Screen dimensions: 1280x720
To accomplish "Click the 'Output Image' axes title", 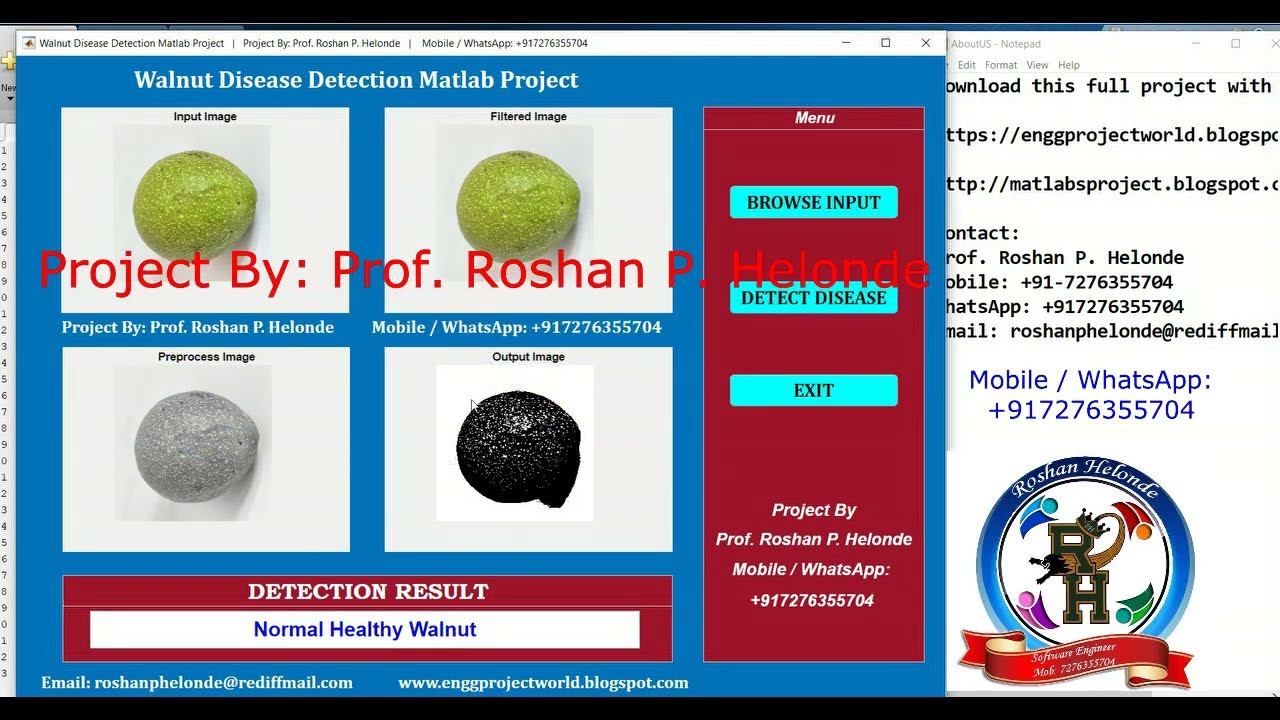I will (x=528, y=357).
